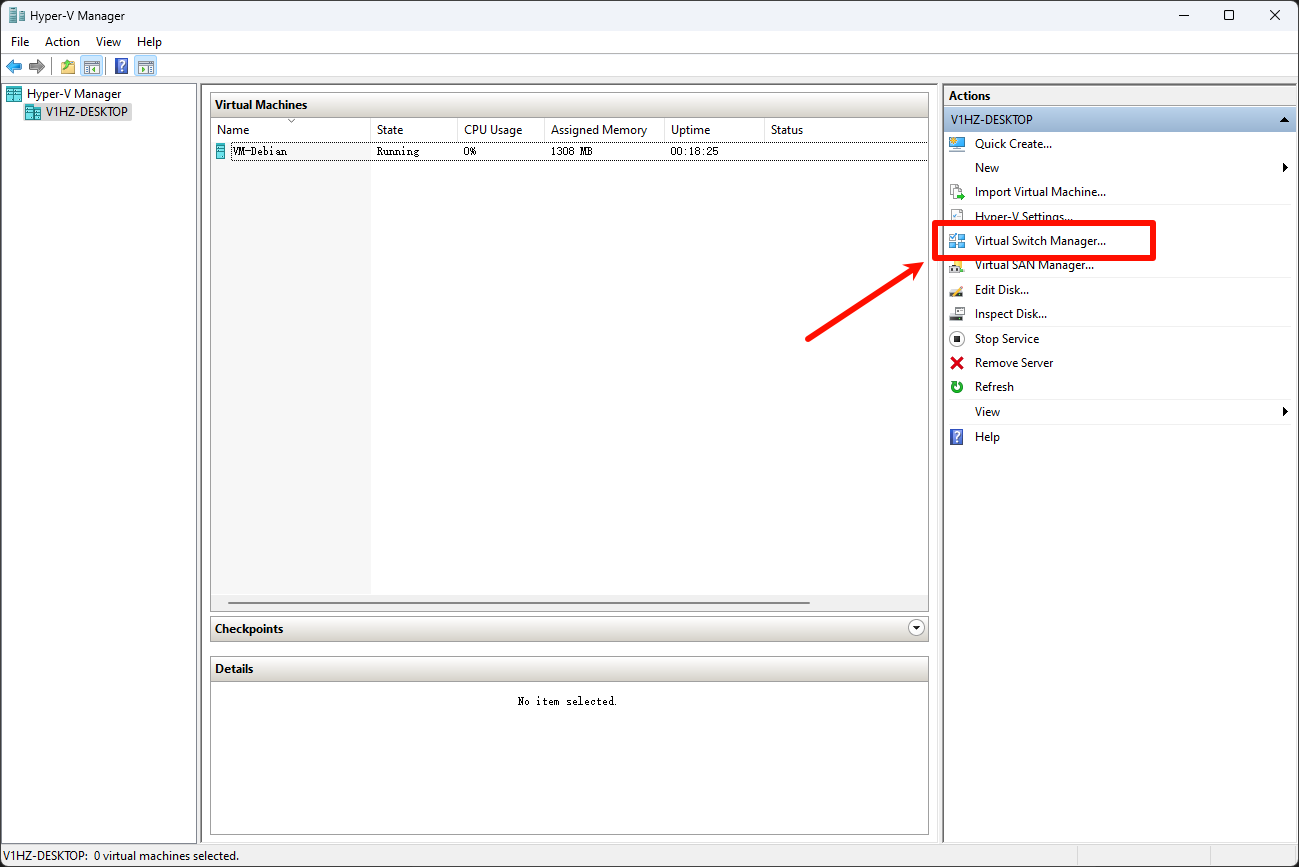Toggle the Show/Hide Action Pane toolbar button
The image size is (1299, 867).
[146, 67]
